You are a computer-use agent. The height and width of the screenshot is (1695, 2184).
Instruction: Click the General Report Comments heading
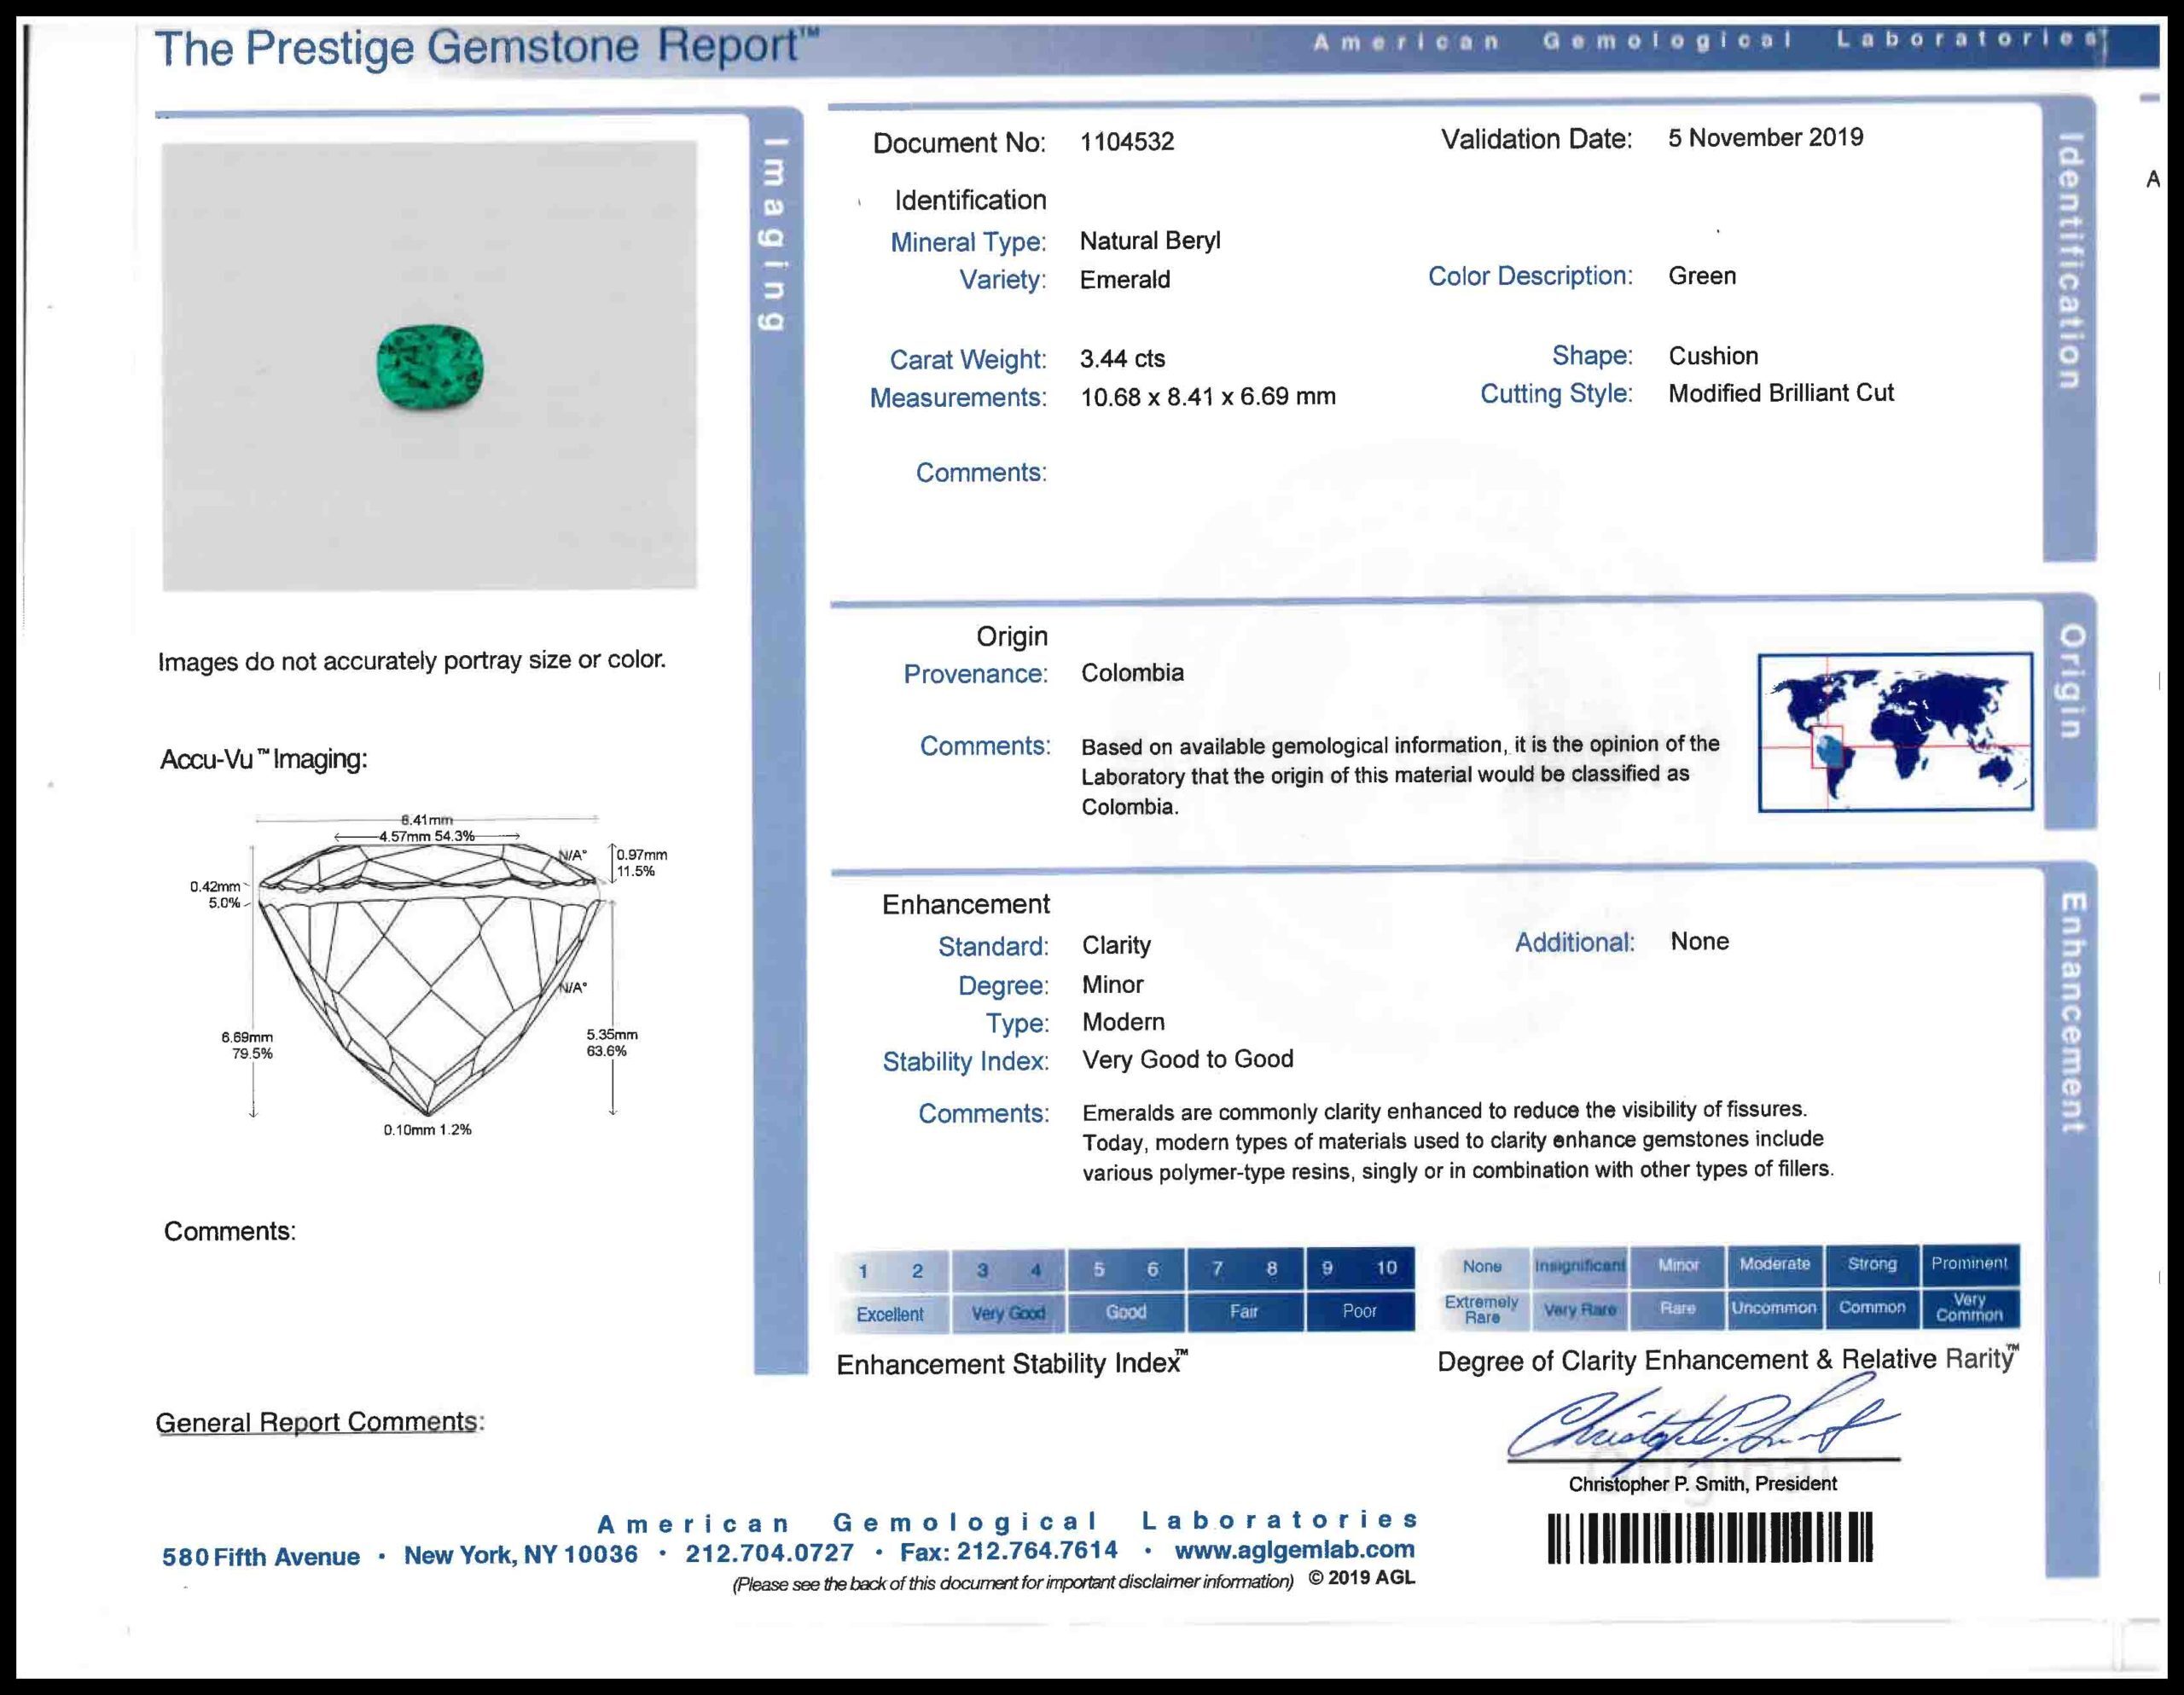click(x=320, y=1422)
